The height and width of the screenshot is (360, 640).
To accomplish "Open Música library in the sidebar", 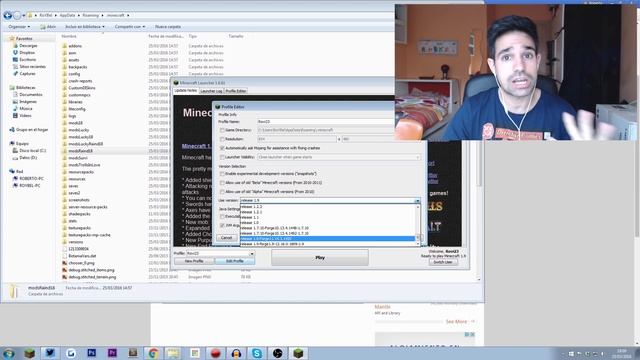I will pos(25,109).
